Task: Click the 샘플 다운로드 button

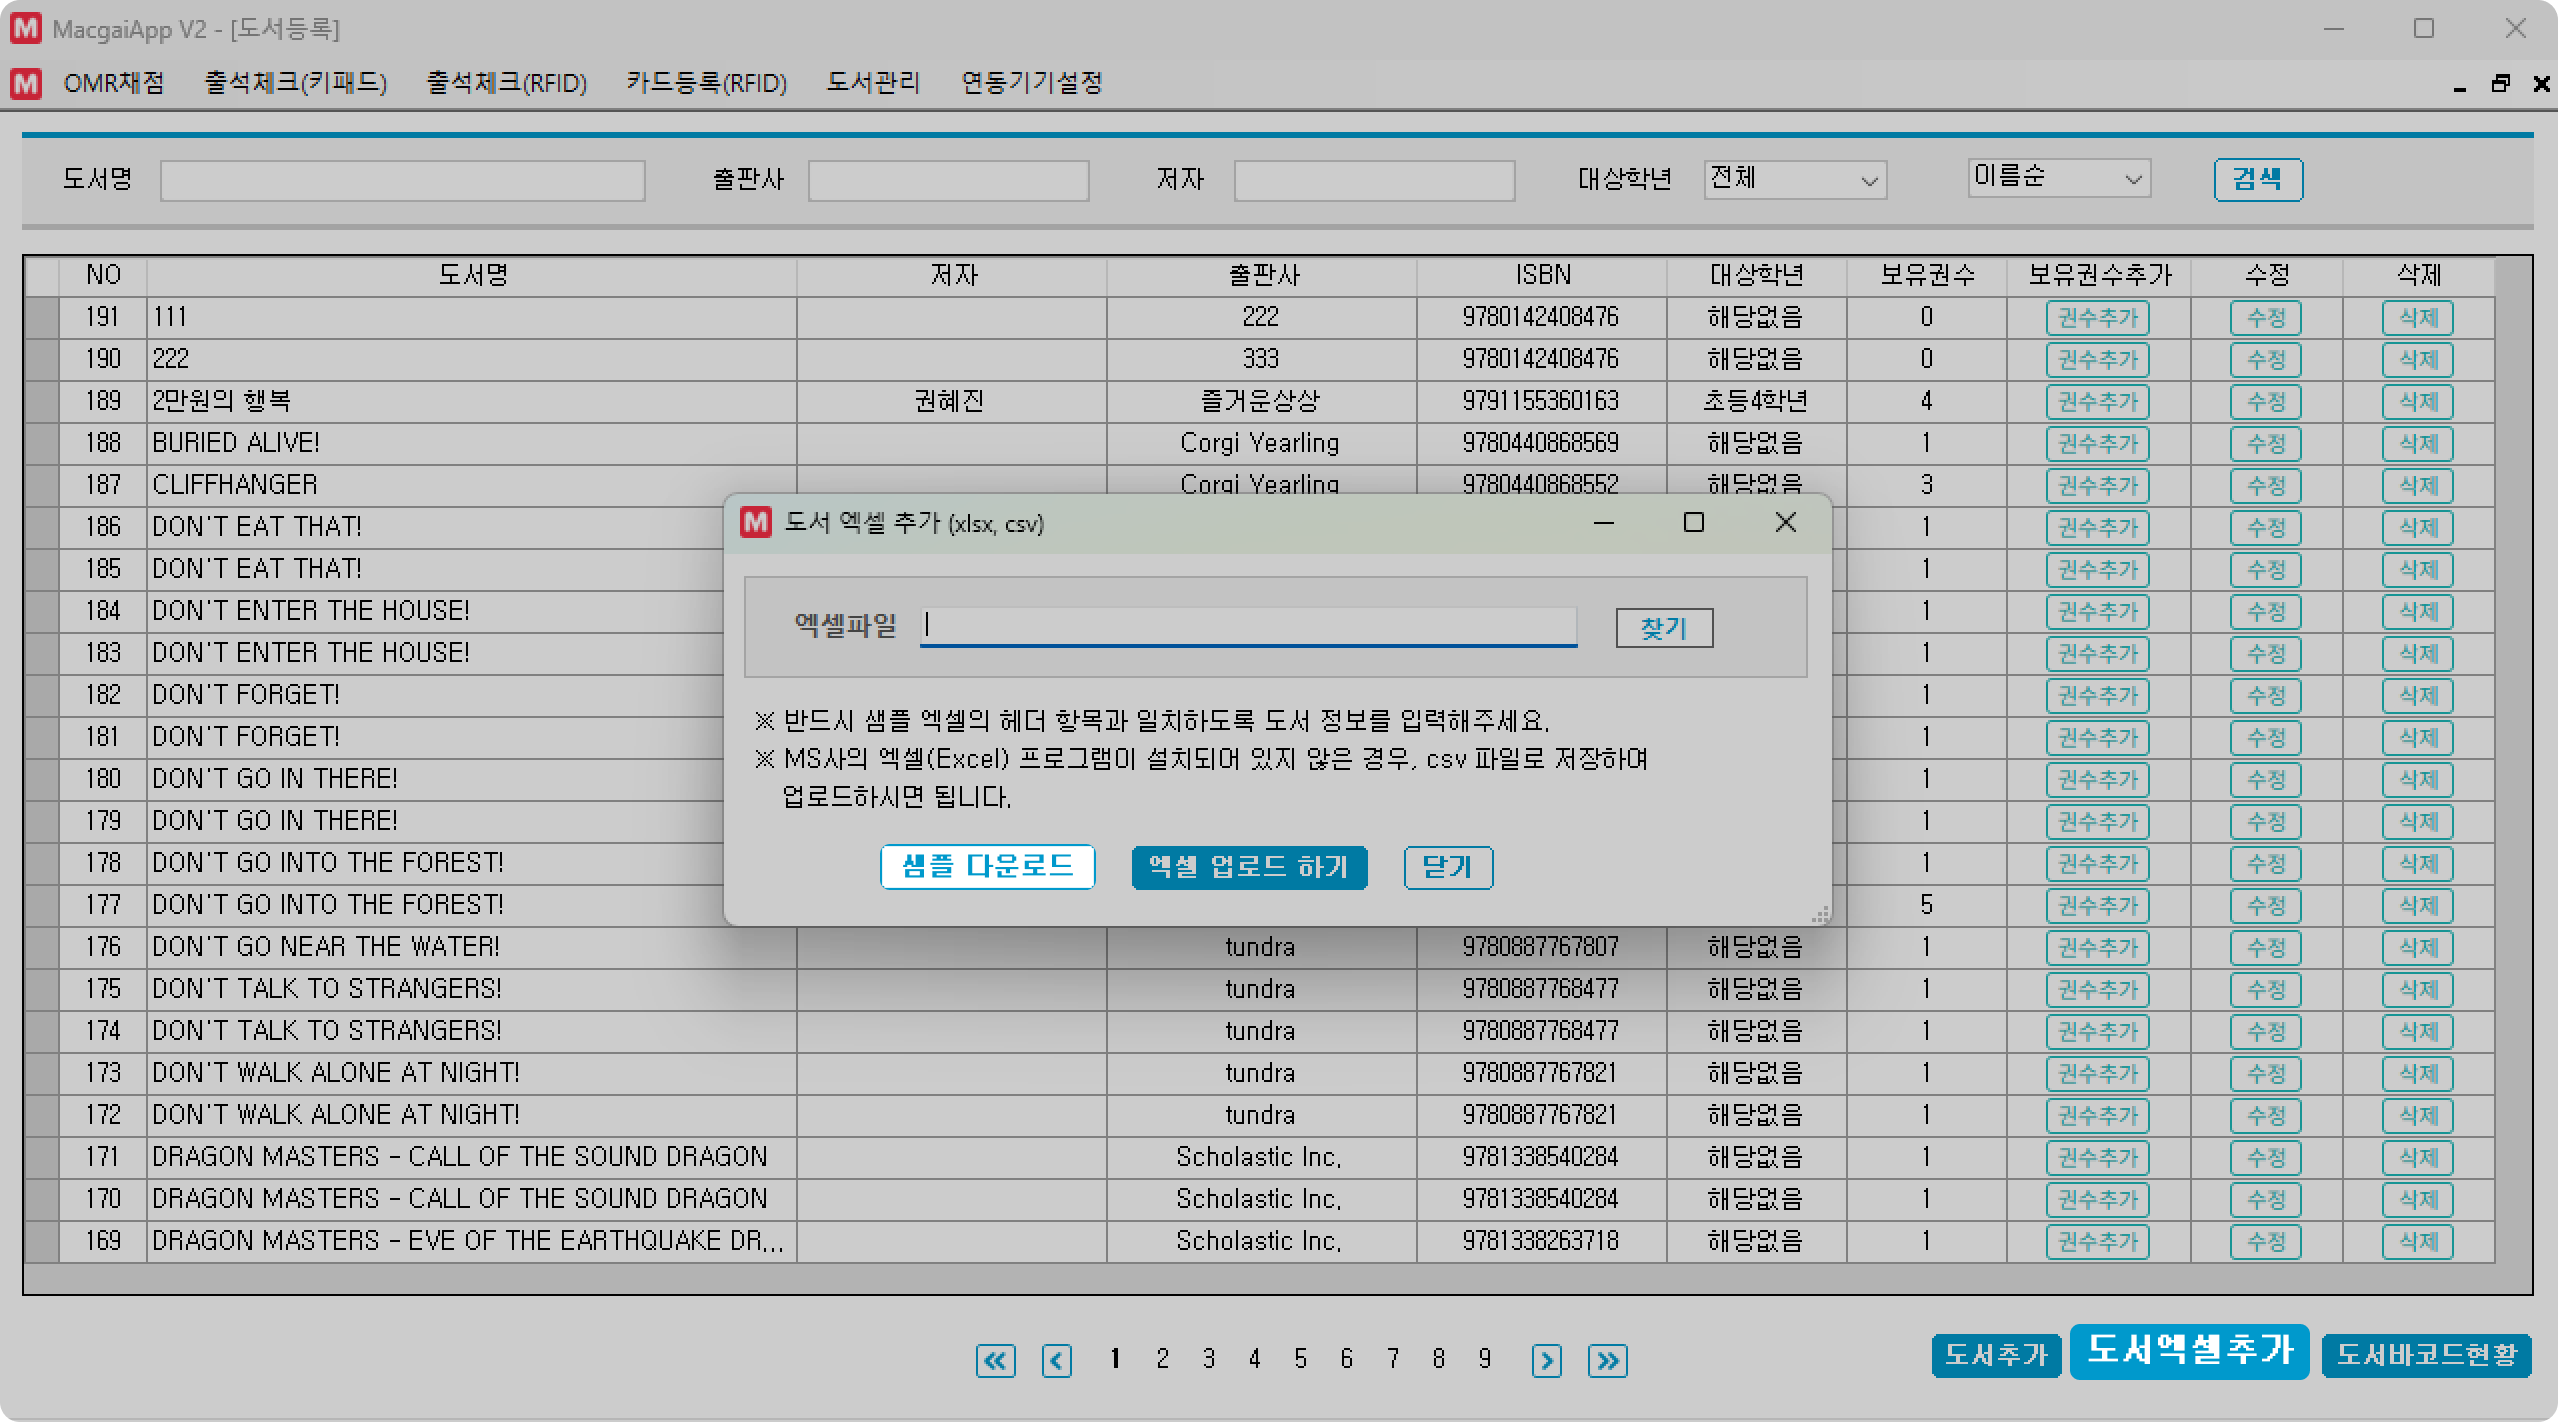Action: [x=987, y=866]
